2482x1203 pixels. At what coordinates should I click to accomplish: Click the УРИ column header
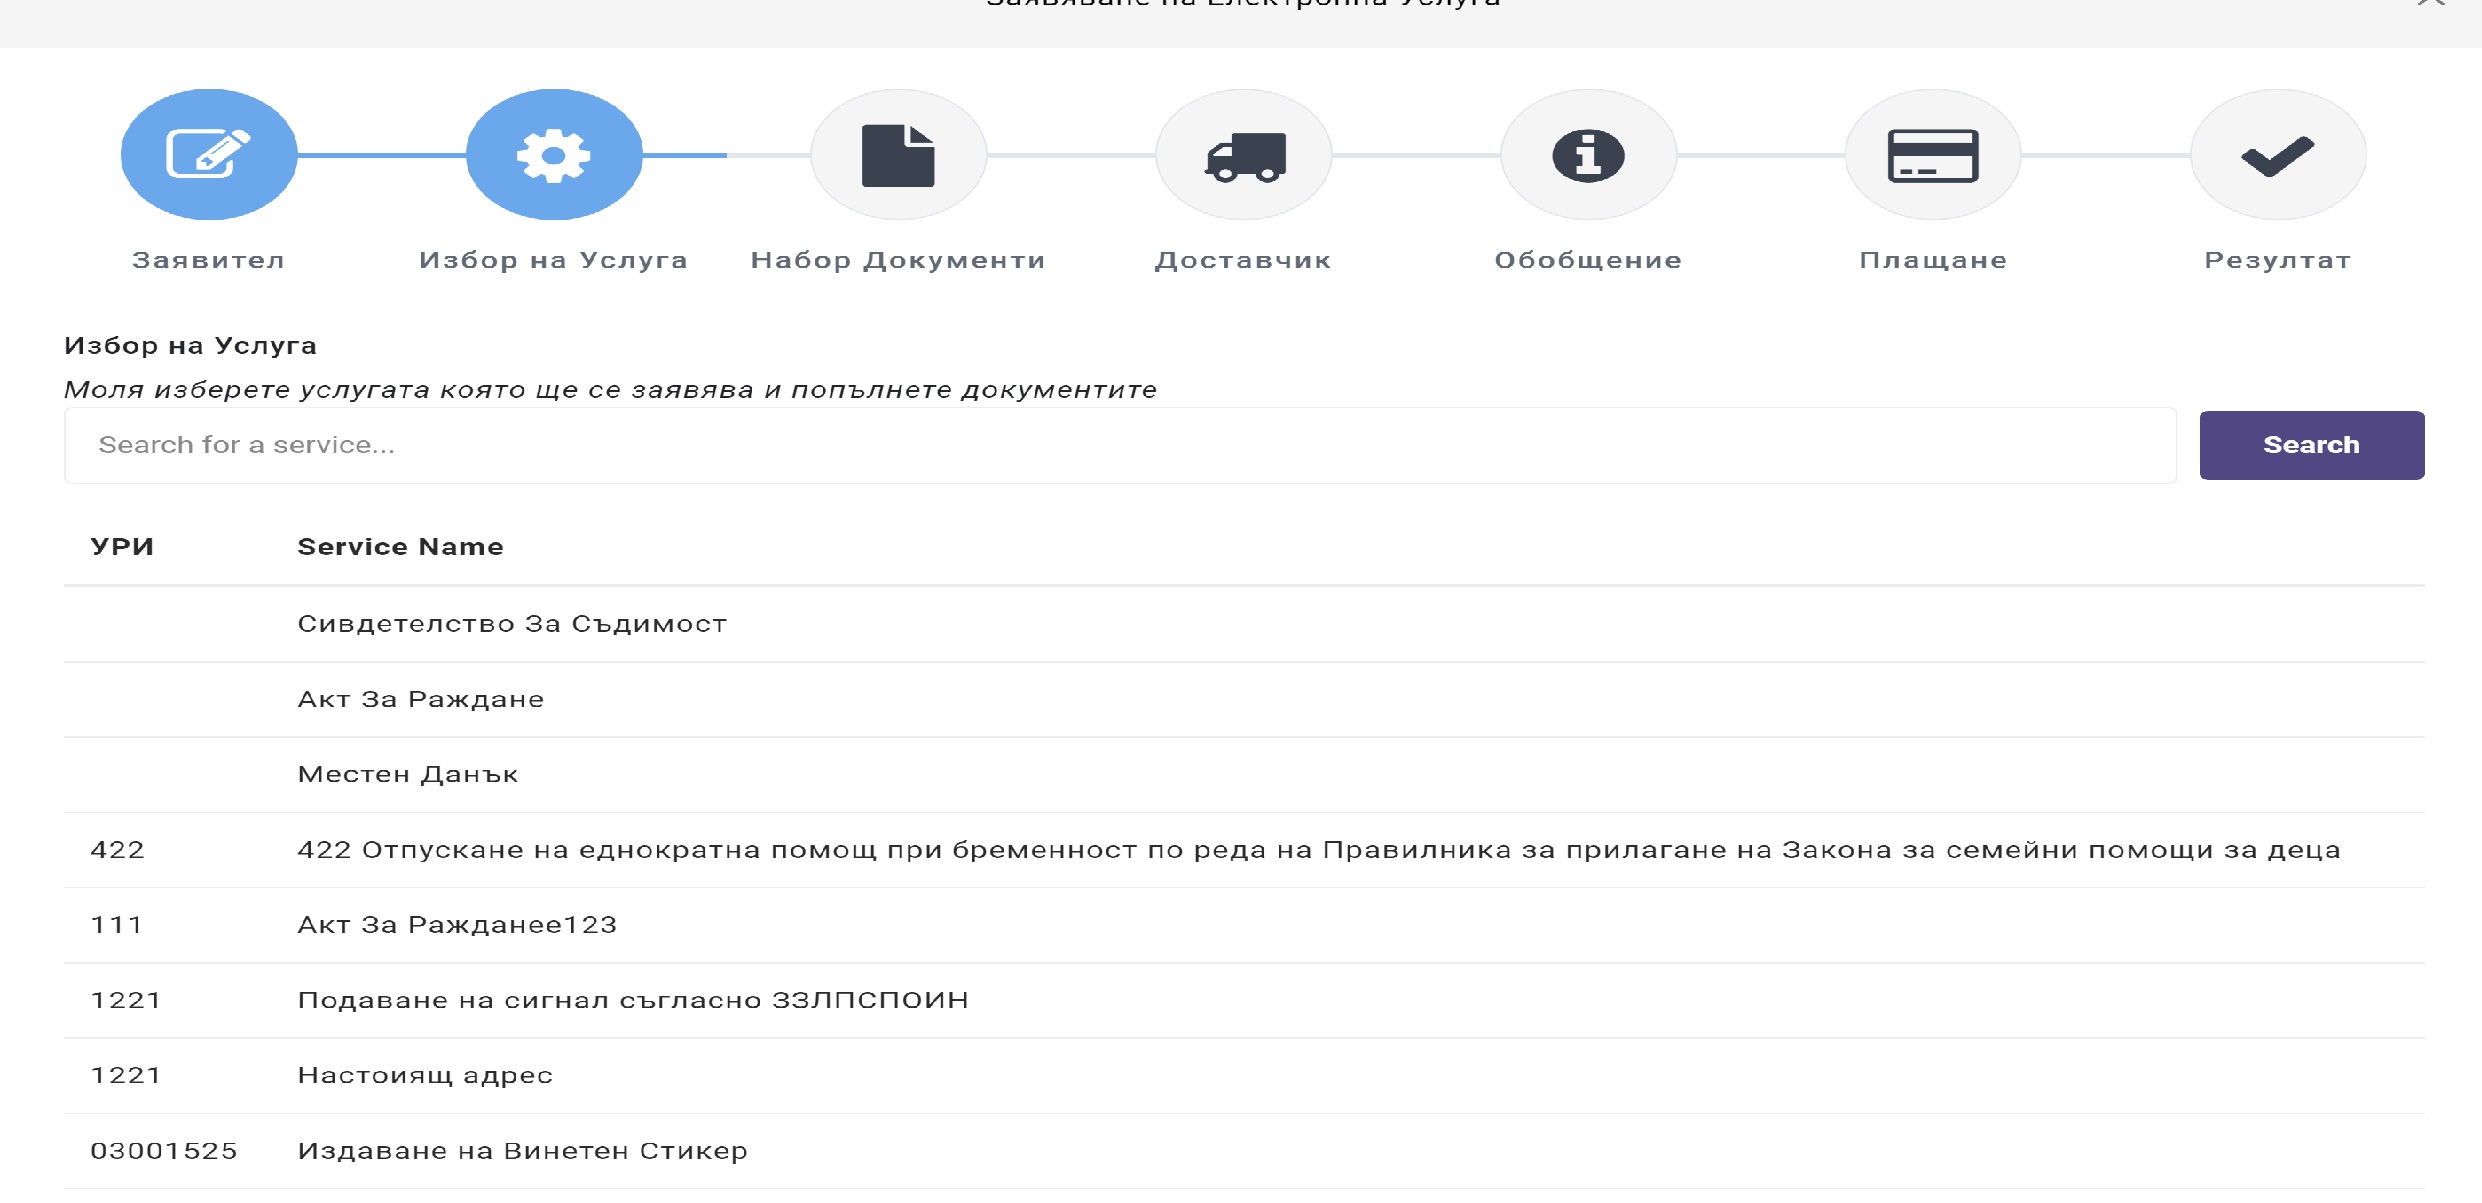[122, 547]
